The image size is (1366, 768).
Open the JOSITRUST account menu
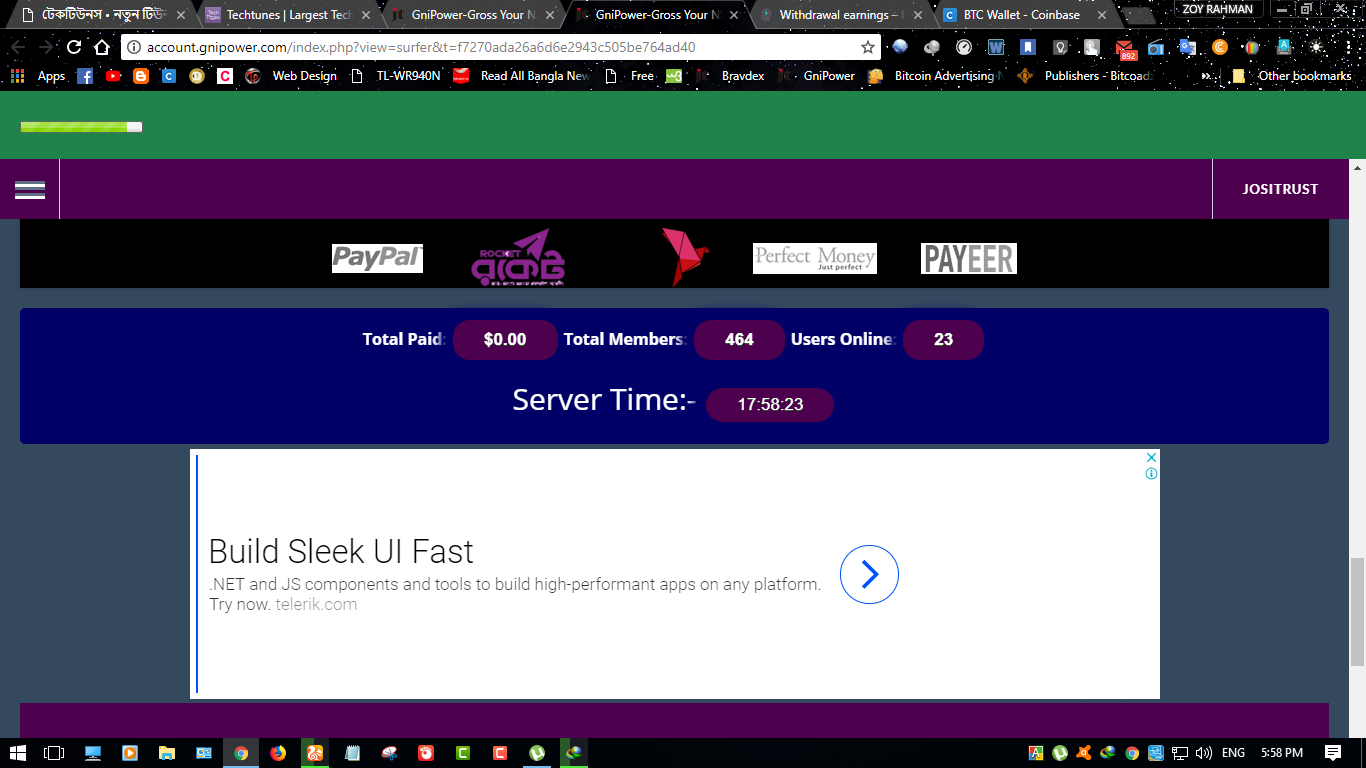click(x=1280, y=189)
